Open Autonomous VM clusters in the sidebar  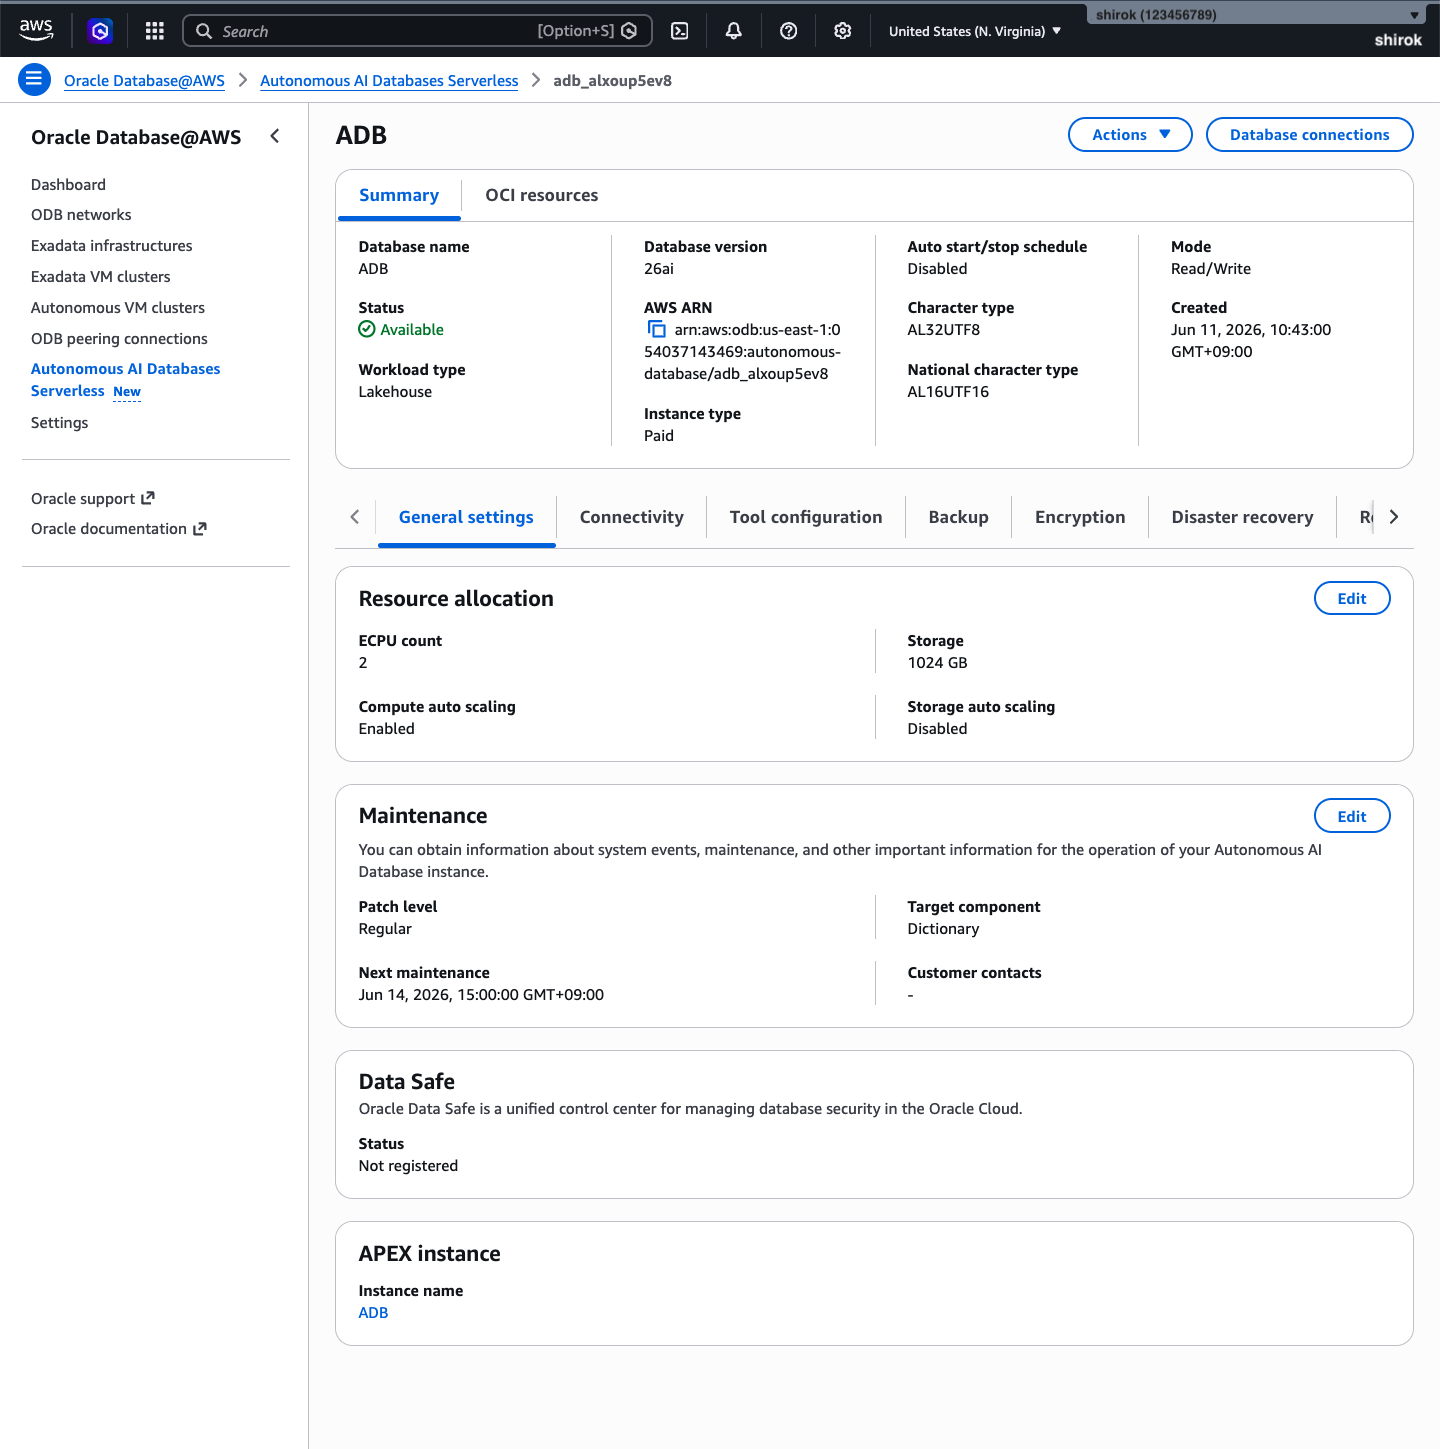coord(118,308)
